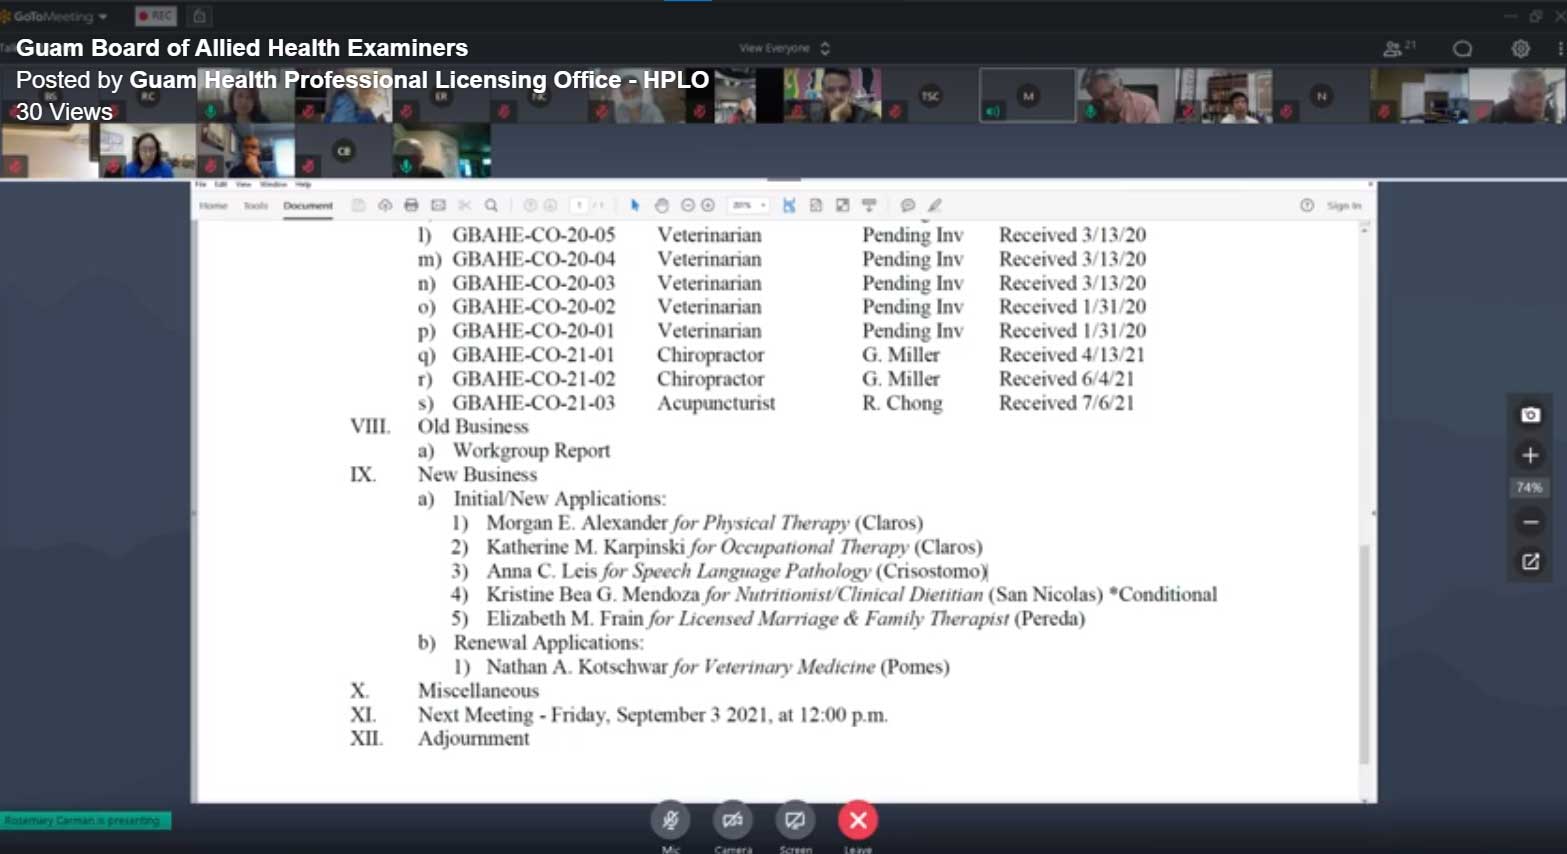Click the email envelope icon
The height and width of the screenshot is (854, 1567).
(x=438, y=205)
